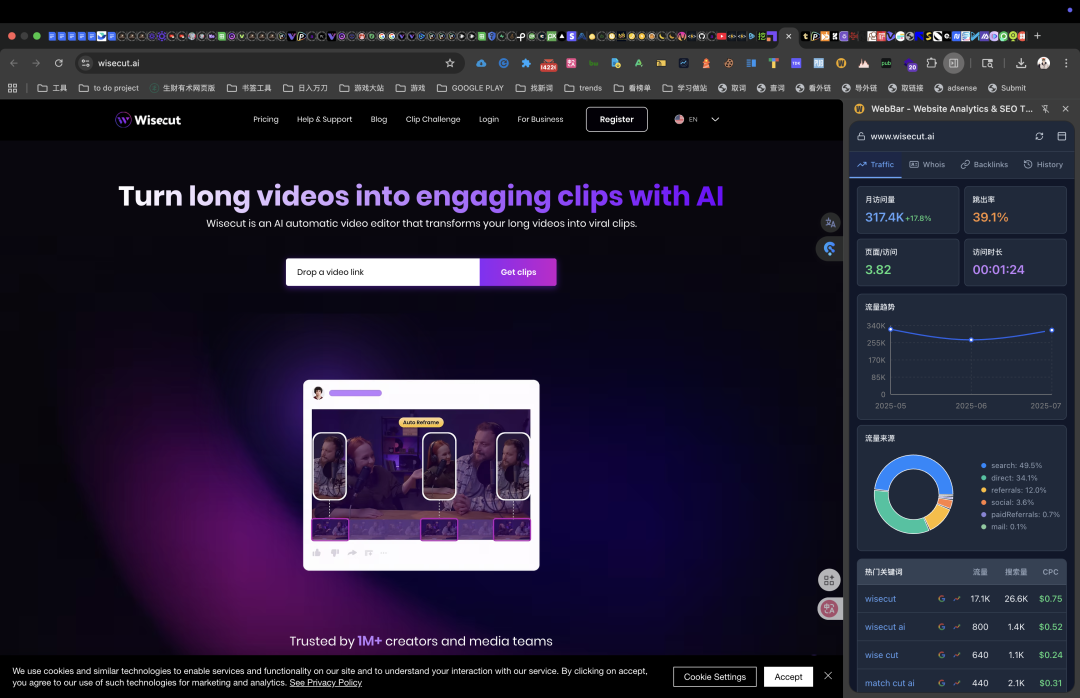The height and width of the screenshot is (698, 1080).
Task: Refresh WebBar data for www.wisecut.ai
Action: 1039,136
